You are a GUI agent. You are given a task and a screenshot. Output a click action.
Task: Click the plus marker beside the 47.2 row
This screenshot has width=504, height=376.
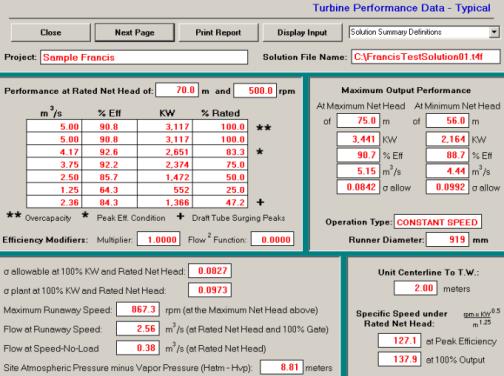click(x=260, y=202)
